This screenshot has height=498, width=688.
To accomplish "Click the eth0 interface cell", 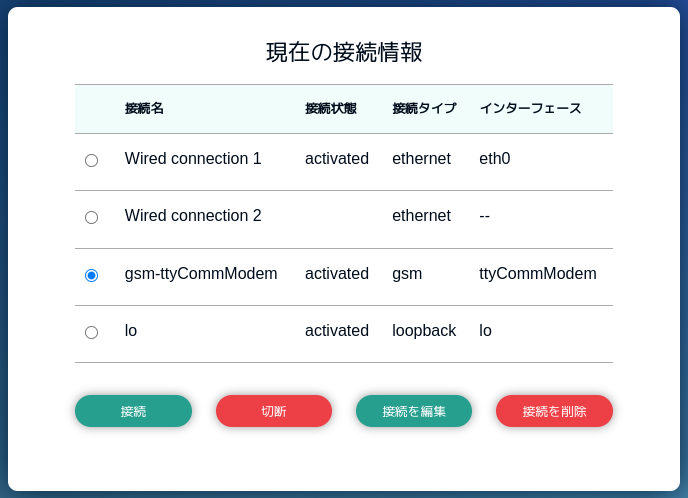I will coord(494,159).
